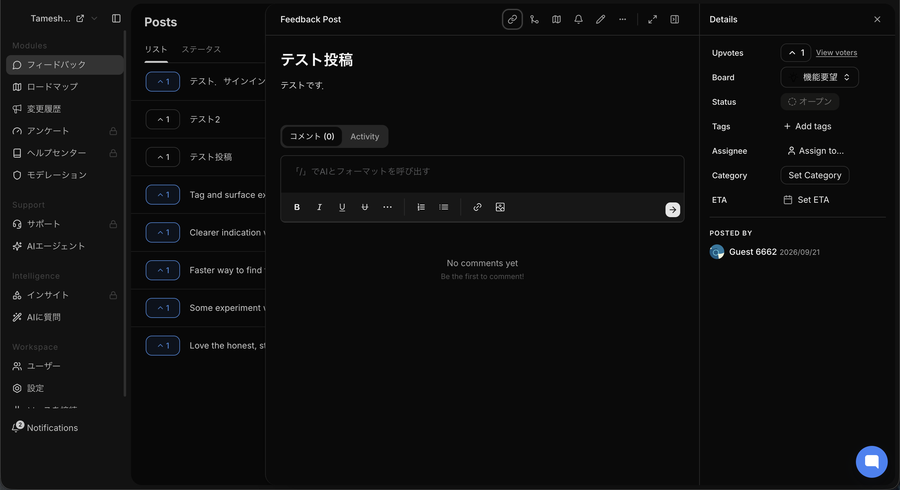Open the Board 機能要望 dropdown
Viewport: 900px width, 490px height.
click(x=819, y=77)
